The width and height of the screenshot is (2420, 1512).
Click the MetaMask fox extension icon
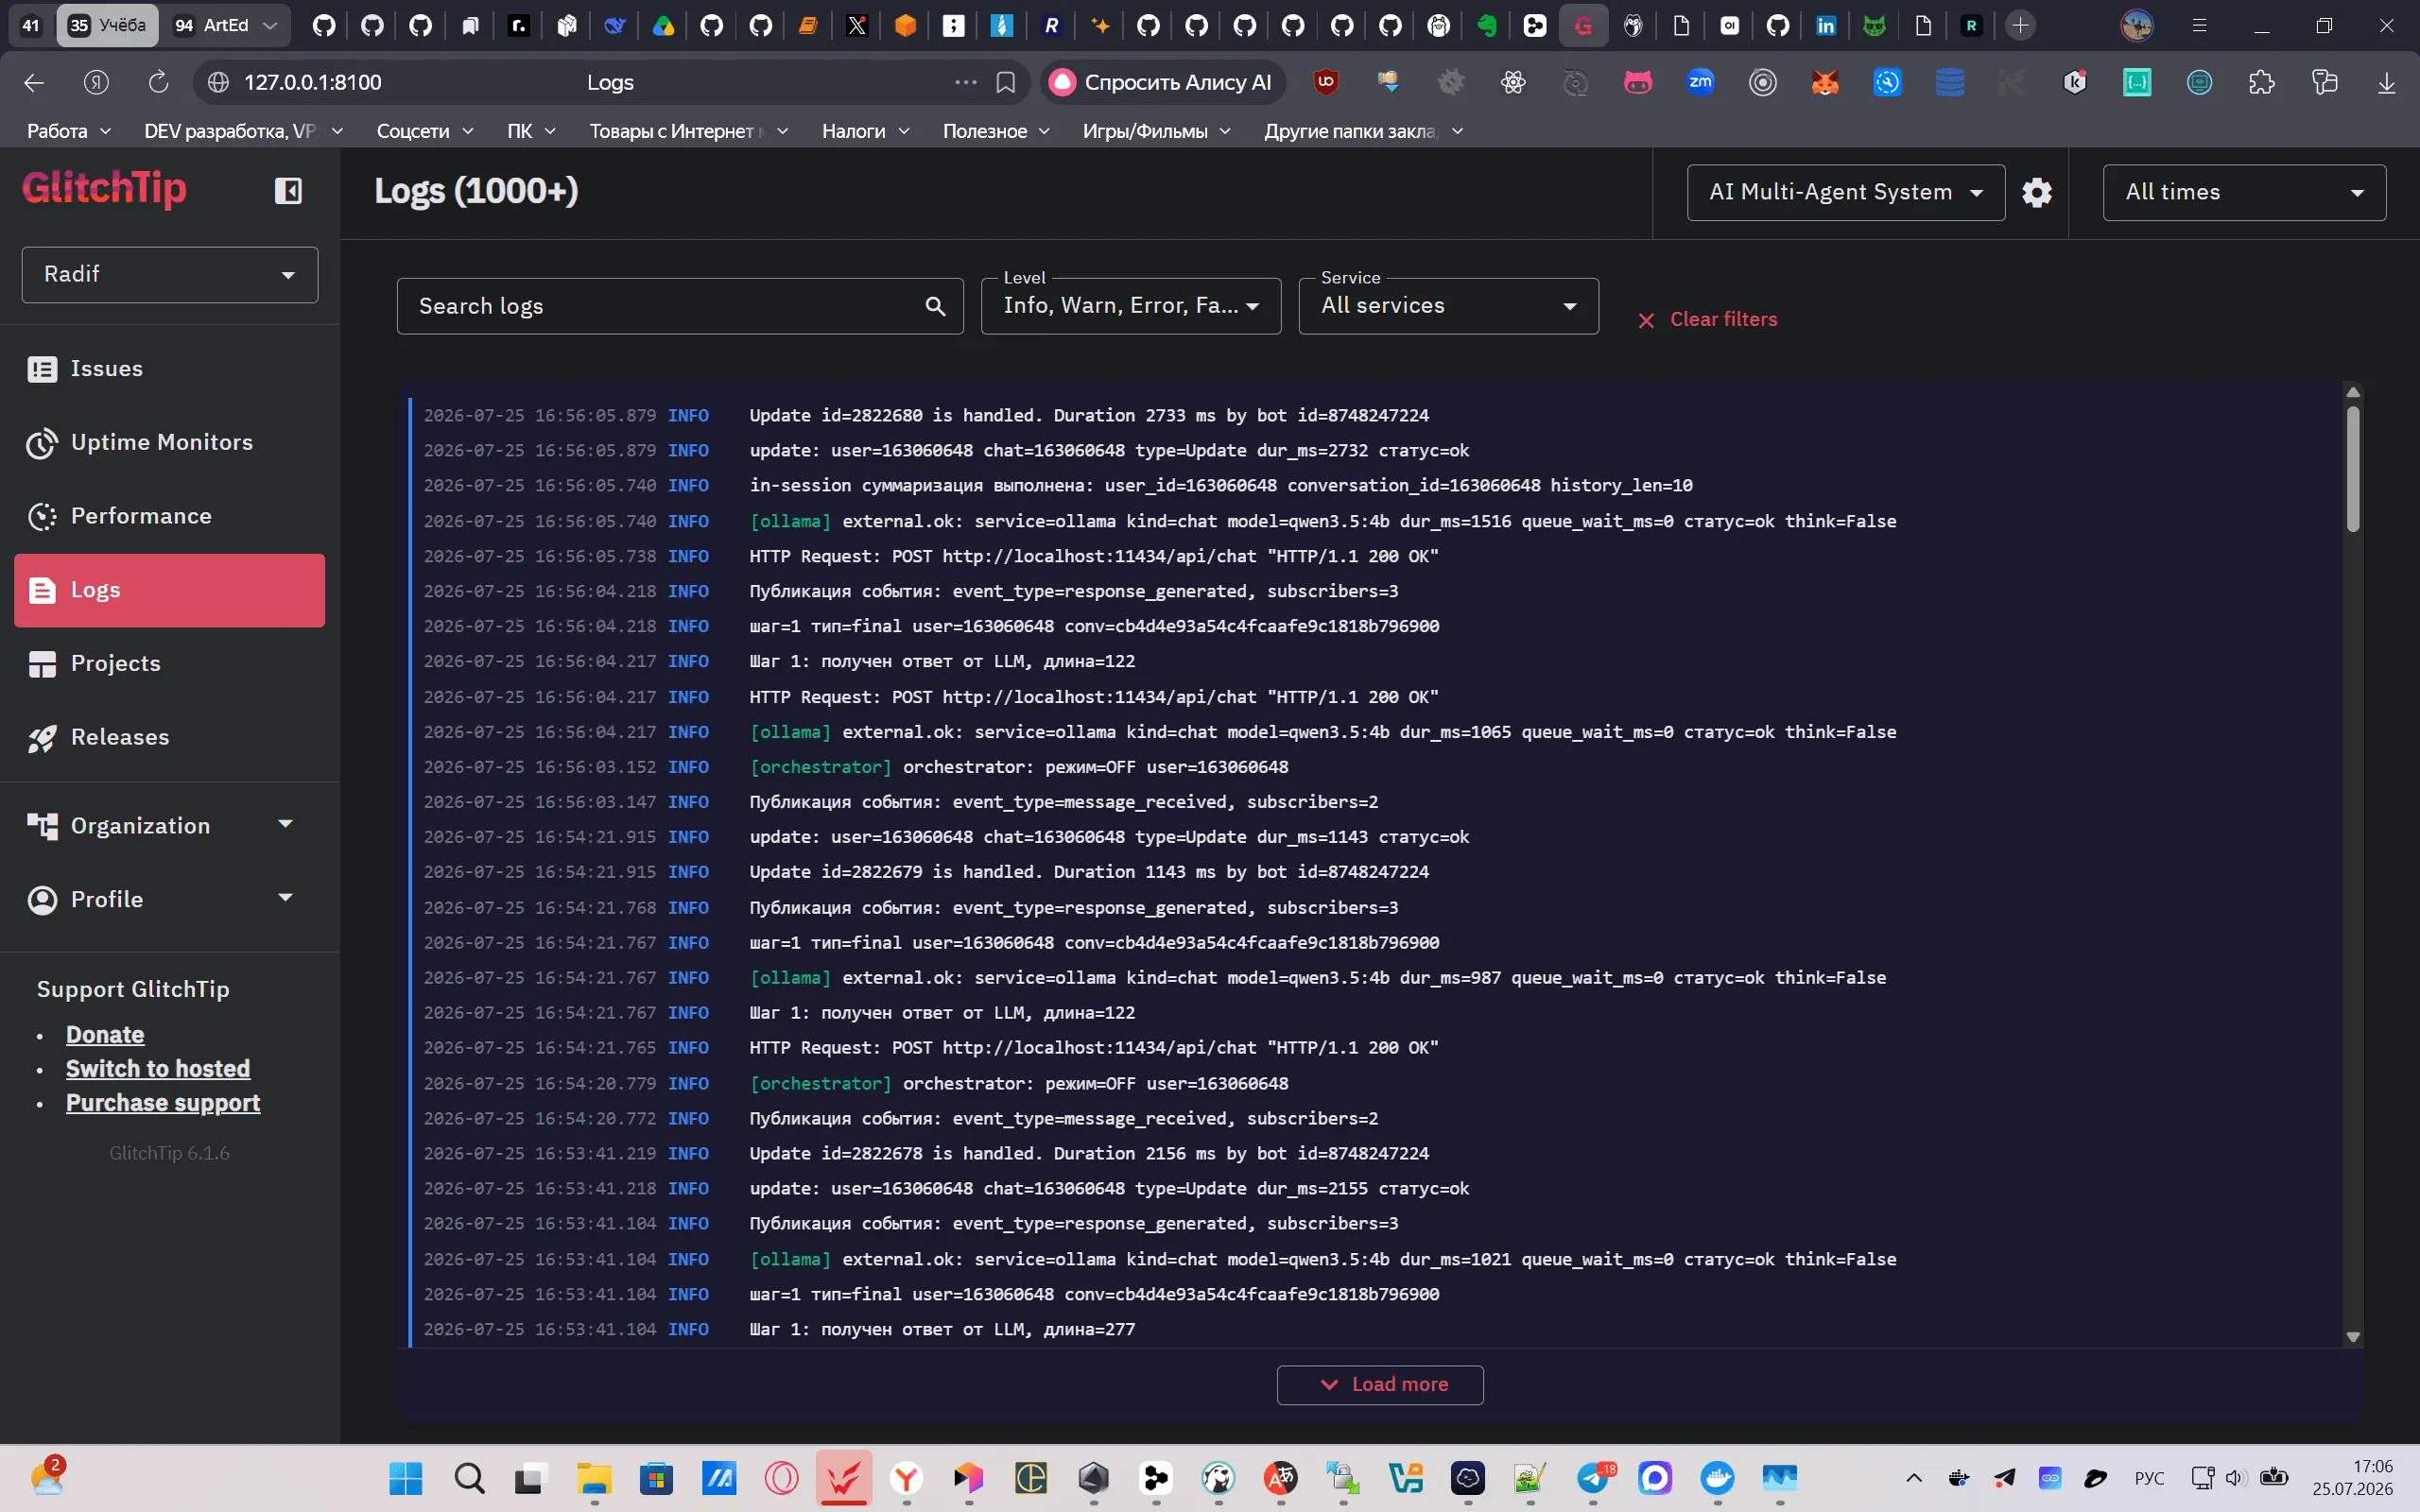pos(1825,82)
